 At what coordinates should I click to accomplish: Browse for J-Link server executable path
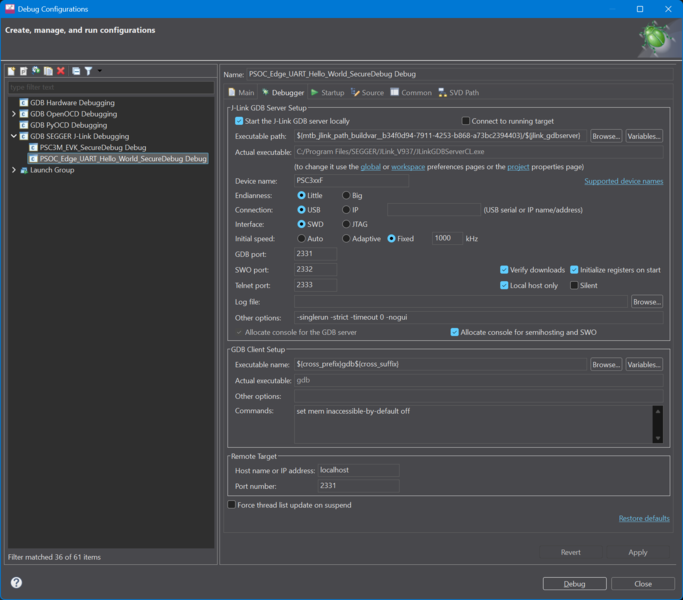(x=606, y=136)
